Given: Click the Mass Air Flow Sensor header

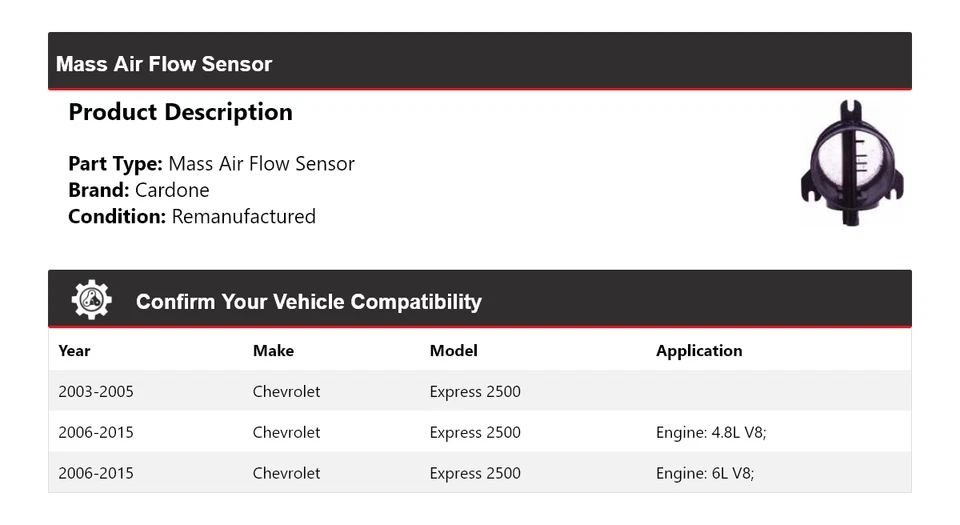Looking at the screenshot, I should [x=164, y=64].
